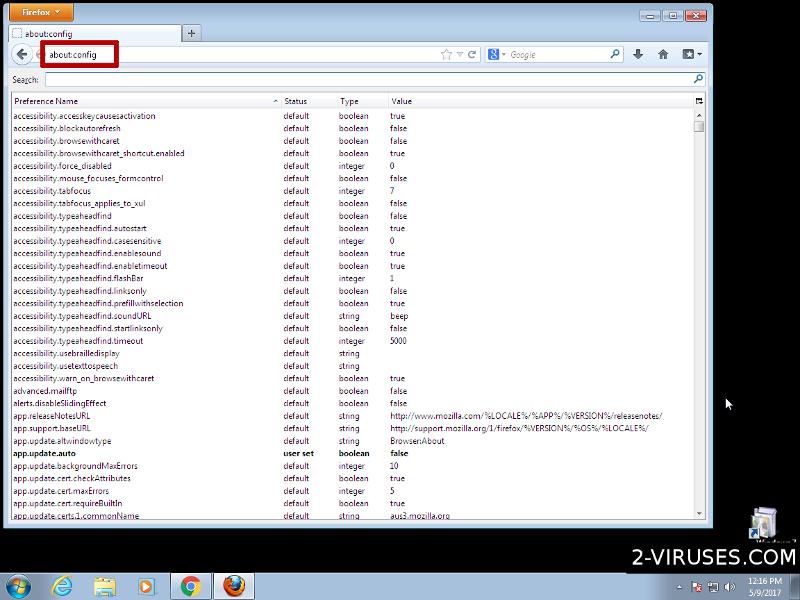The image size is (800, 600).
Task: Open a new tab with plus button
Action: tap(191, 33)
